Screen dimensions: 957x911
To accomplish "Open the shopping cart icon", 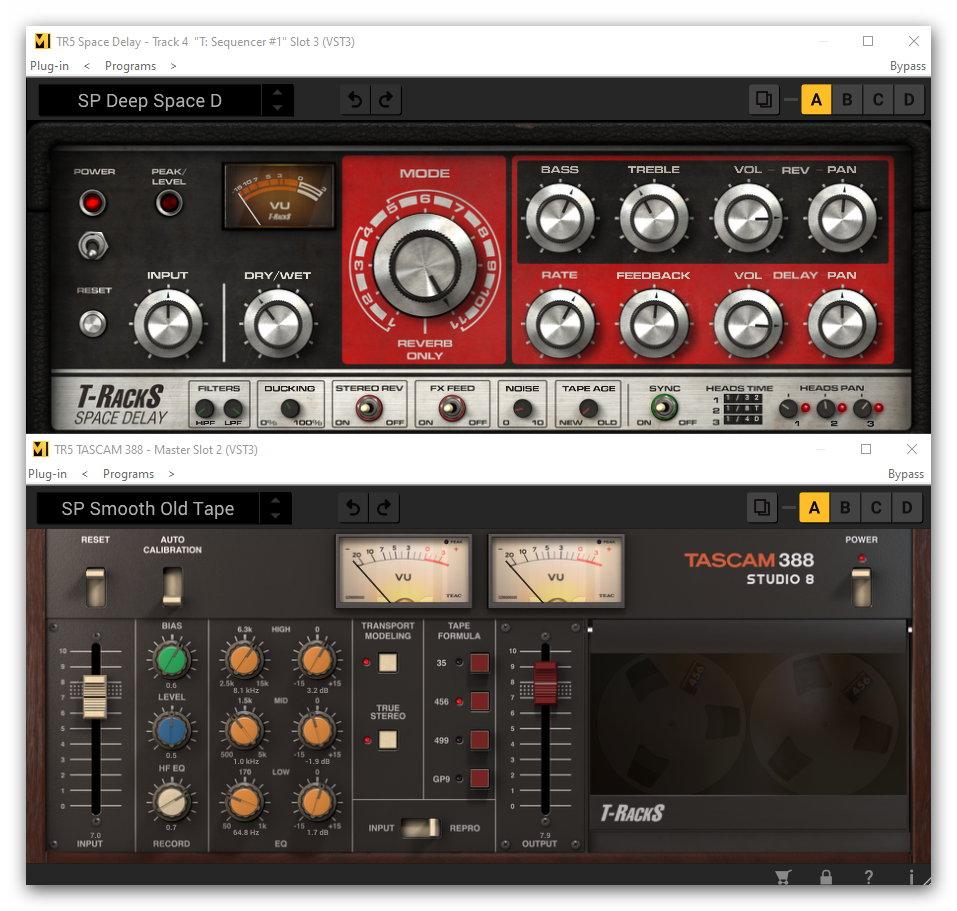I will 783,877.
